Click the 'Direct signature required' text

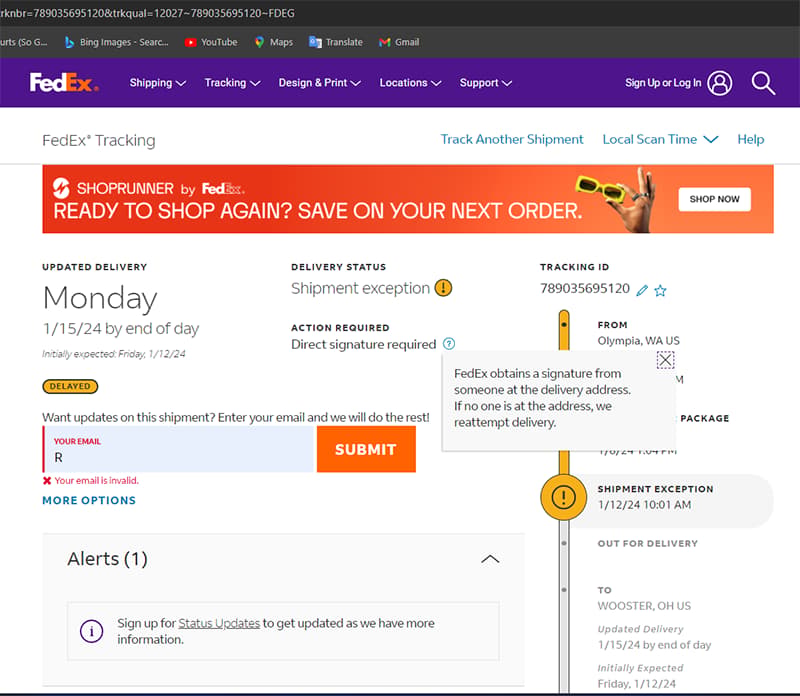pyautogui.click(x=363, y=344)
